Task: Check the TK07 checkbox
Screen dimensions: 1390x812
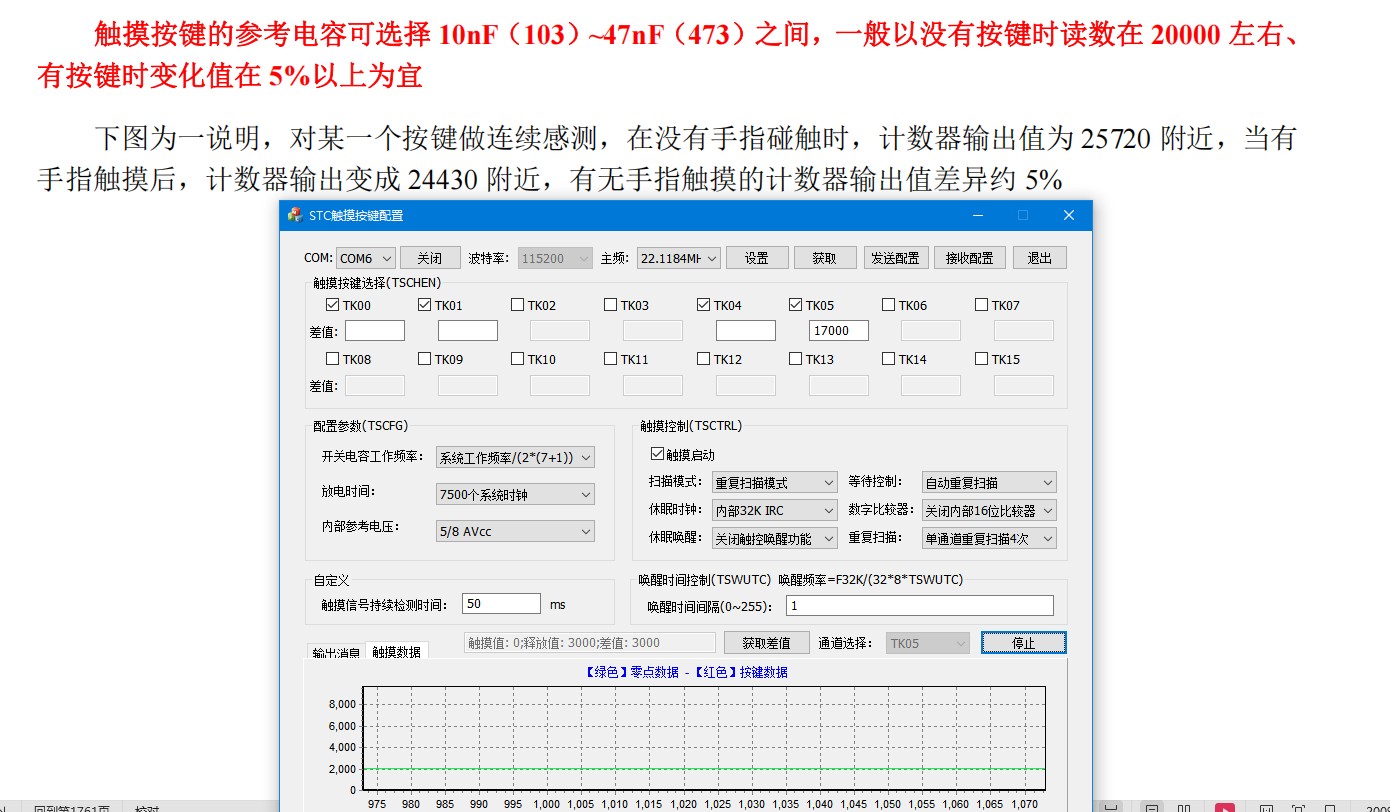Action: [x=981, y=305]
